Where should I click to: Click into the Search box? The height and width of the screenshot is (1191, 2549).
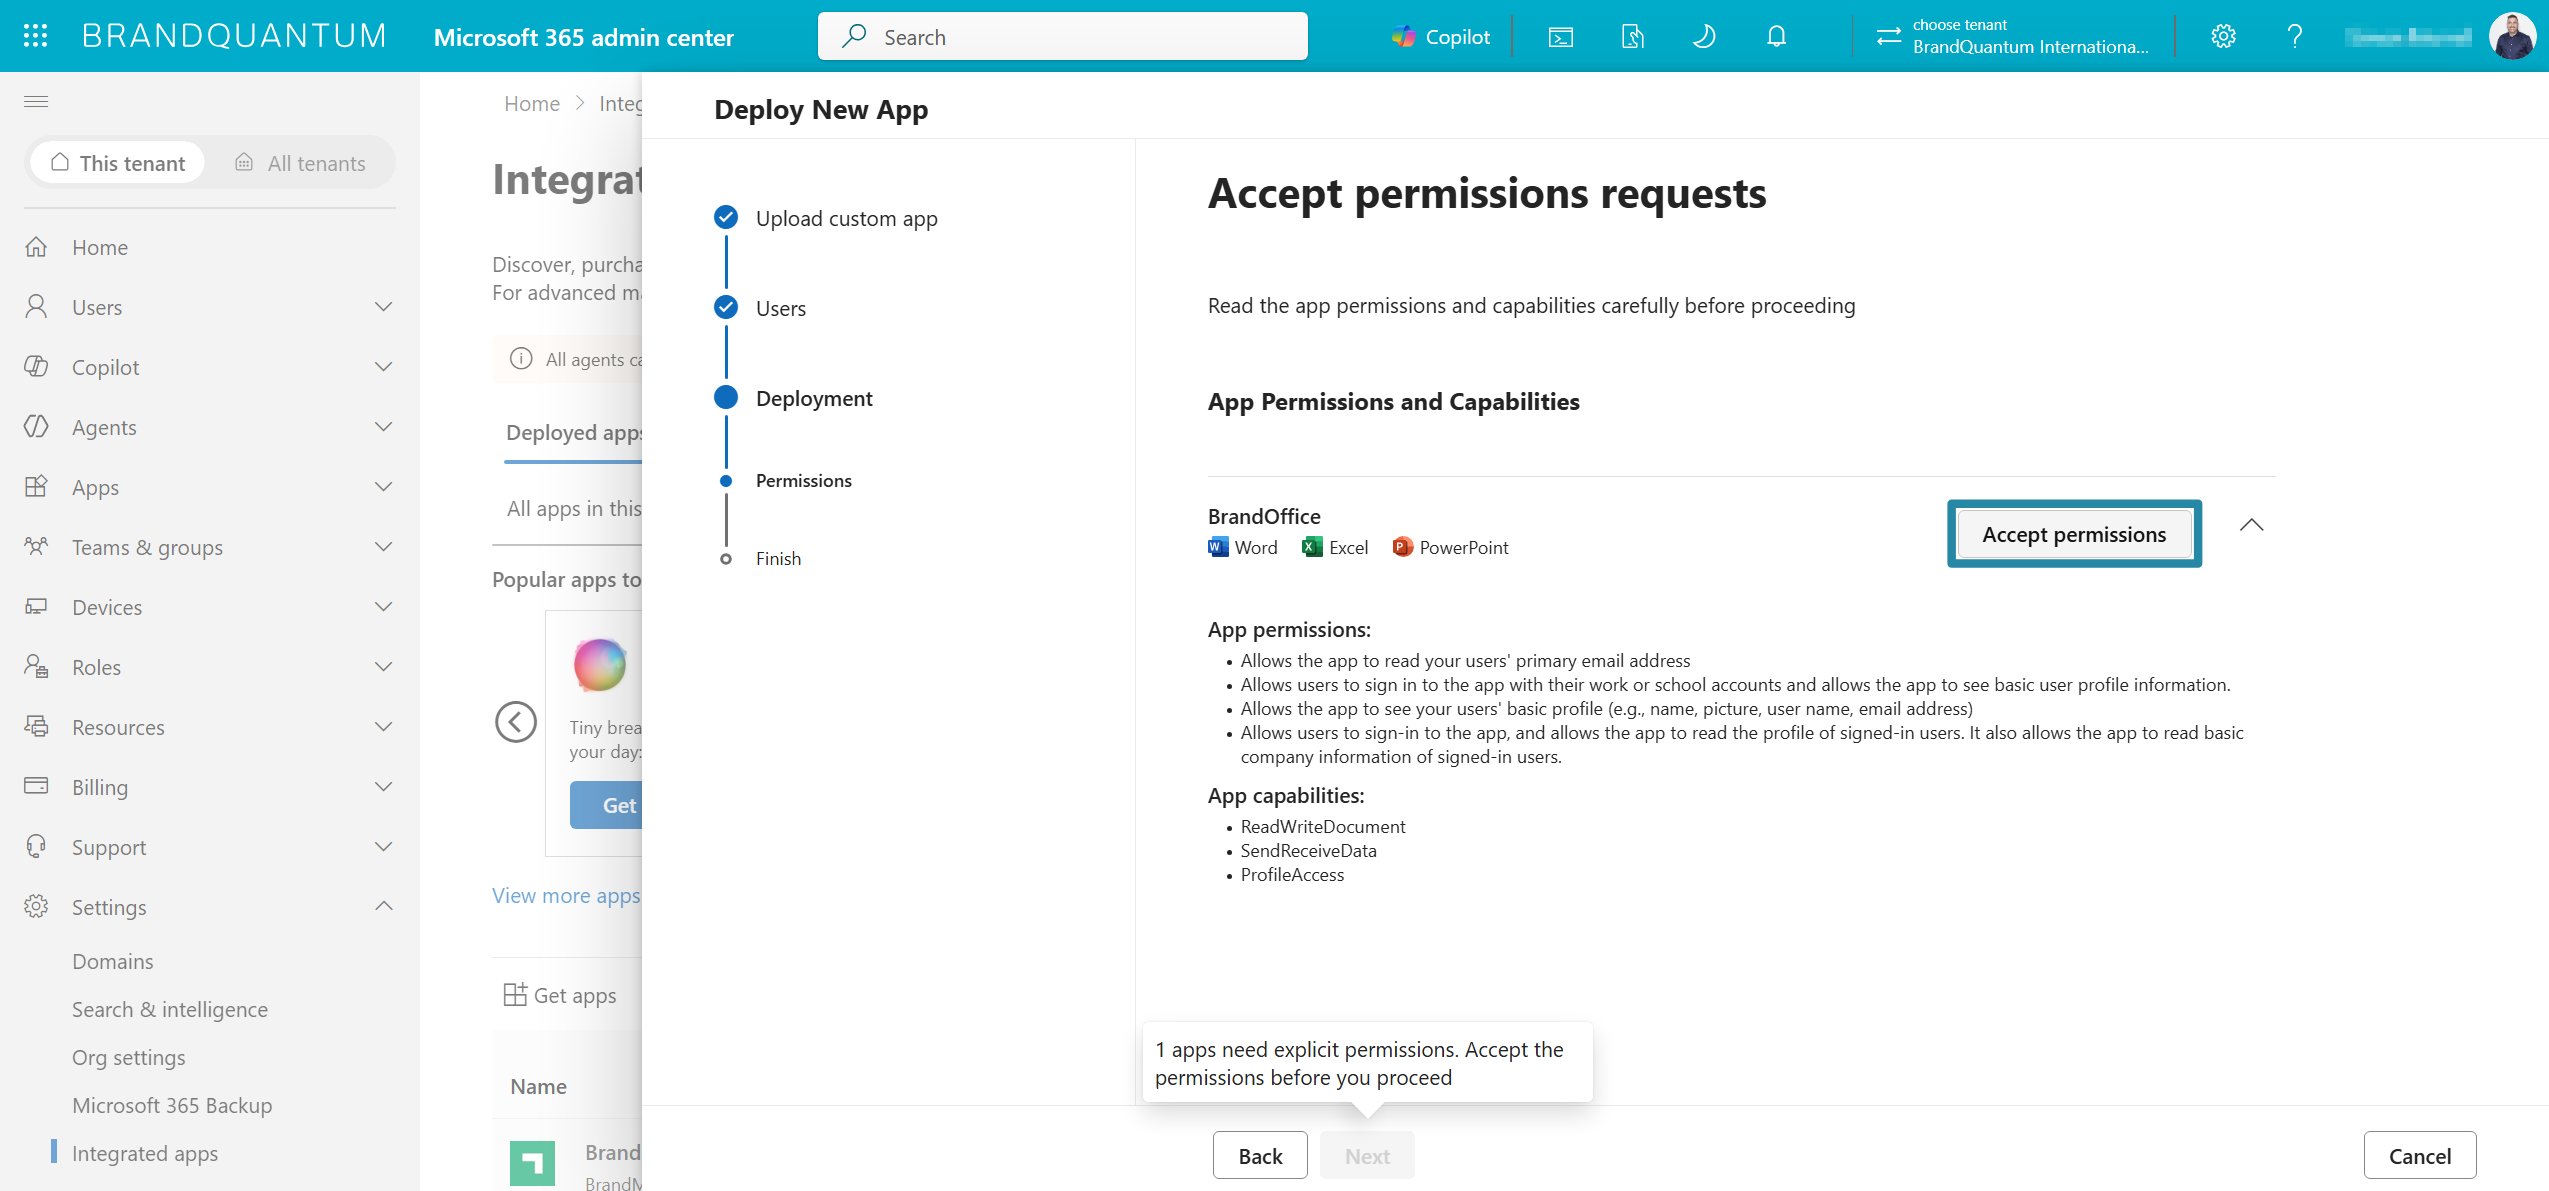coord(1062,37)
